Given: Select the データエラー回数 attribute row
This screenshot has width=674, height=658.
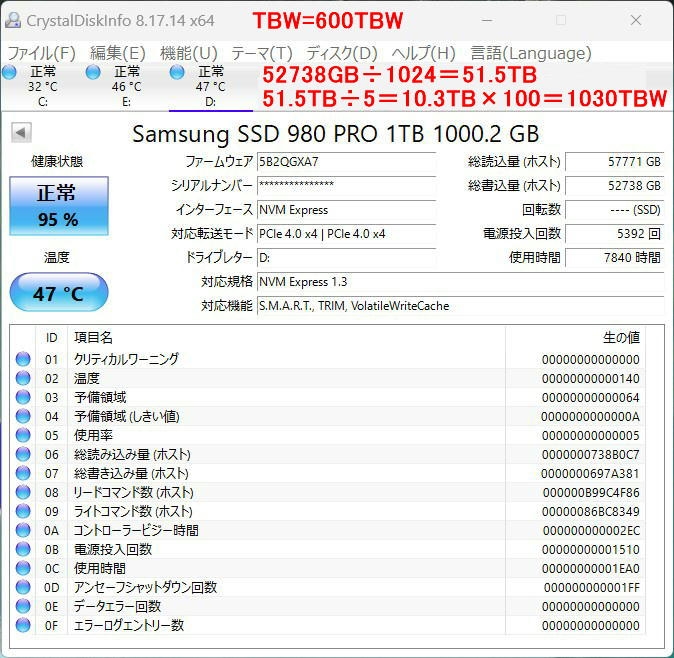Looking at the screenshot, I should (x=328, y=606).
